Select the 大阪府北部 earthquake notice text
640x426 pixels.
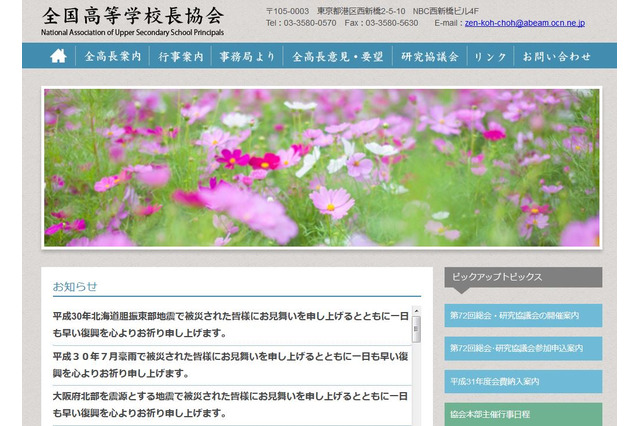[231, 404]
